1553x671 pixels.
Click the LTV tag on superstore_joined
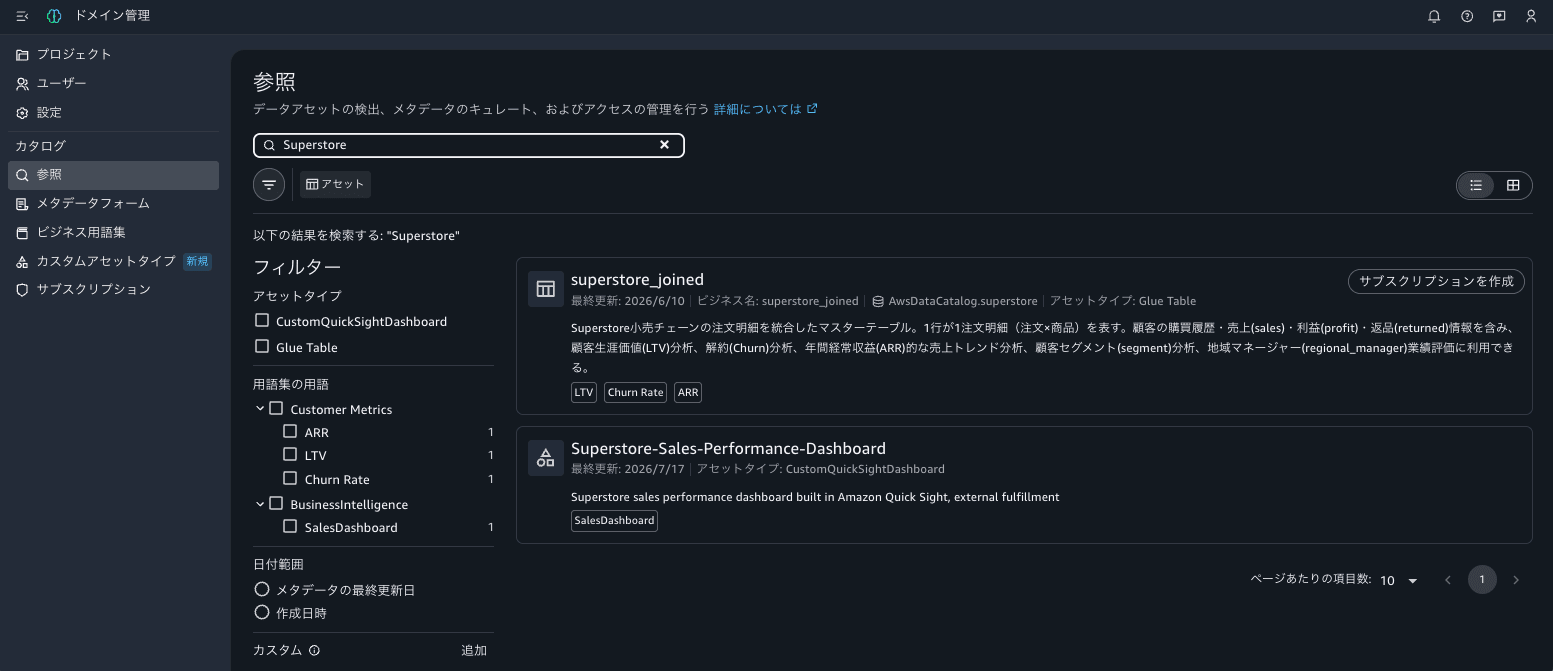(x=584, y=392)
